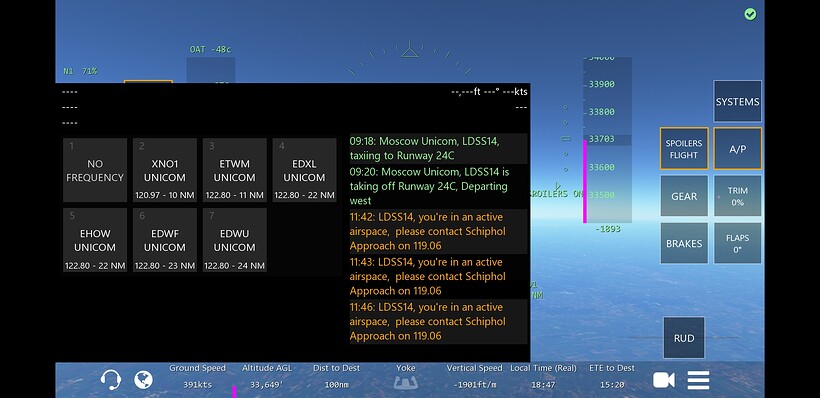Tap the yoke indicator icon
The width and height of the screenshot is (820, 398).
coord(405,383)
